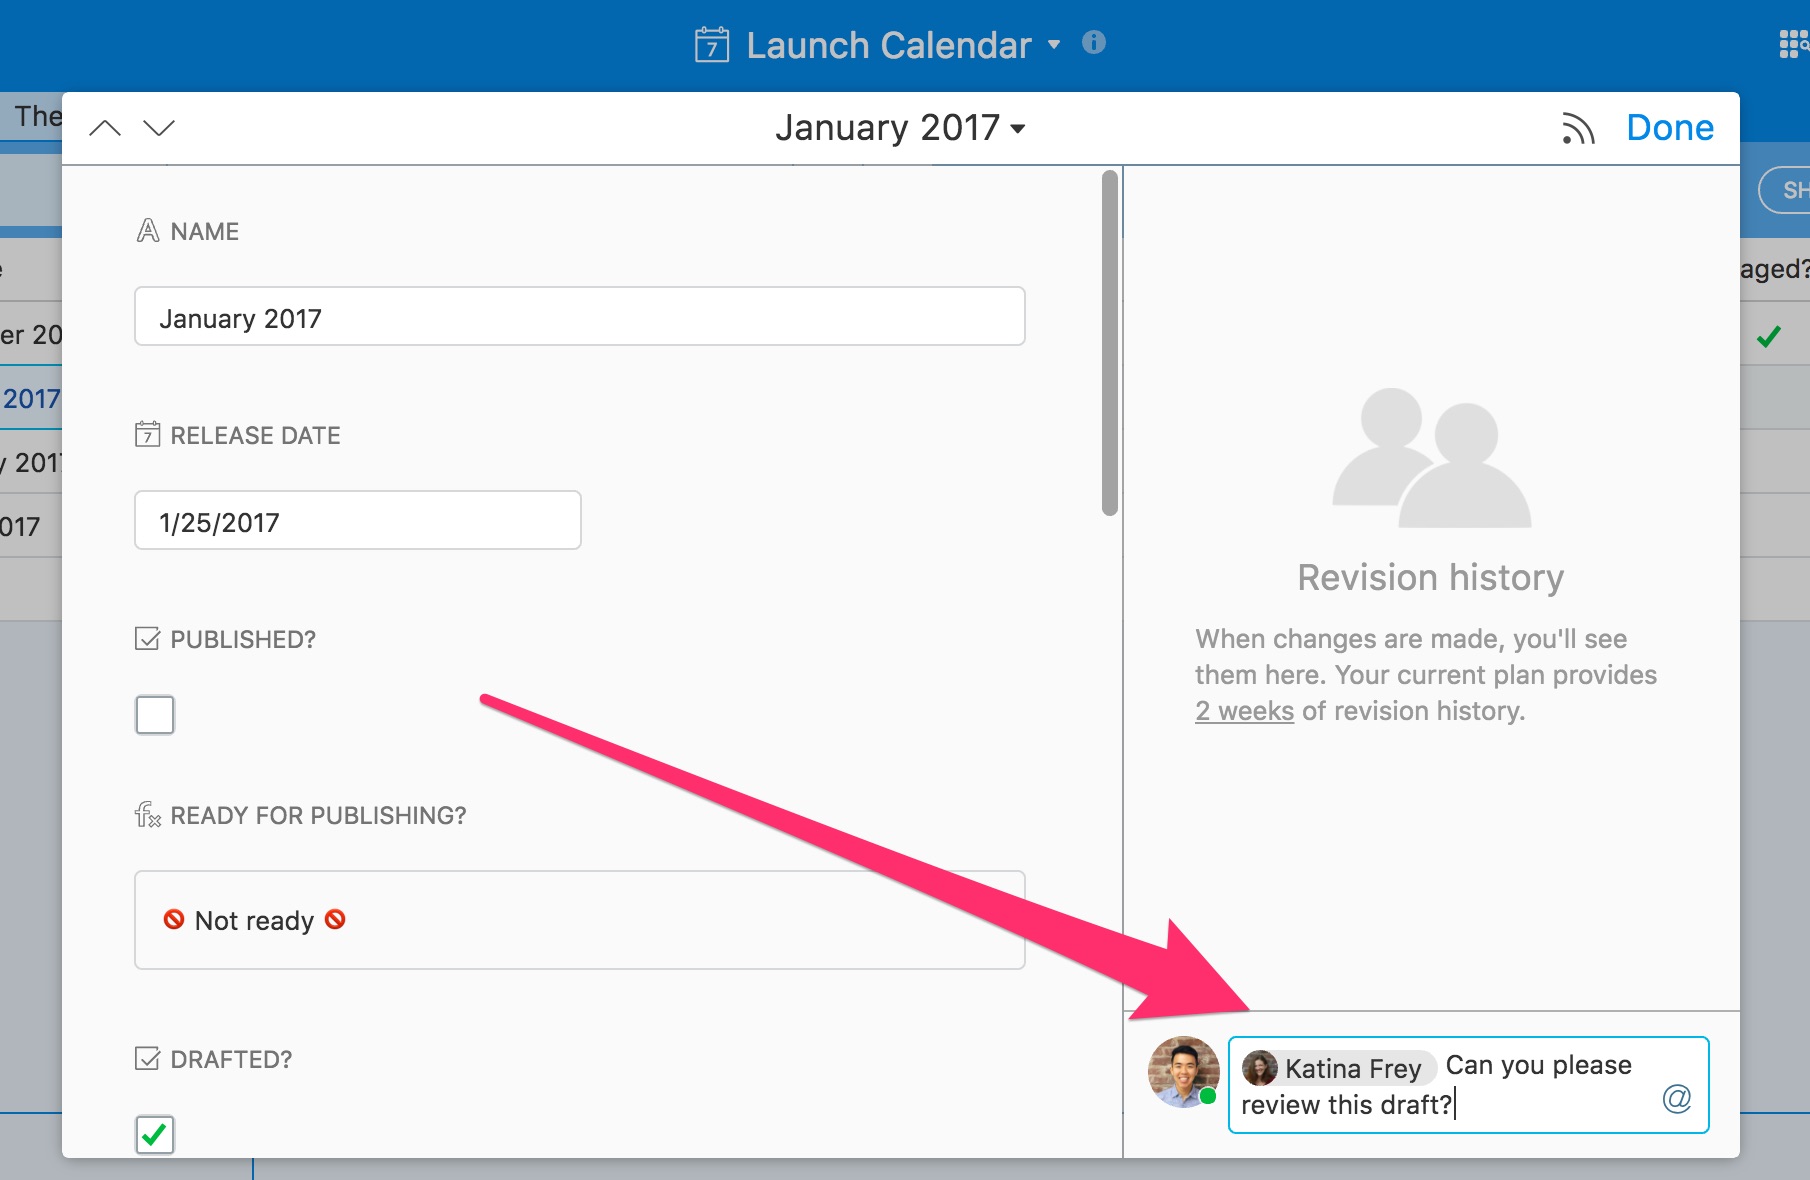Viewport: 1810px width, 1180px height.
Task: Open the 2 weeks revision history link
Action: 1244,711
